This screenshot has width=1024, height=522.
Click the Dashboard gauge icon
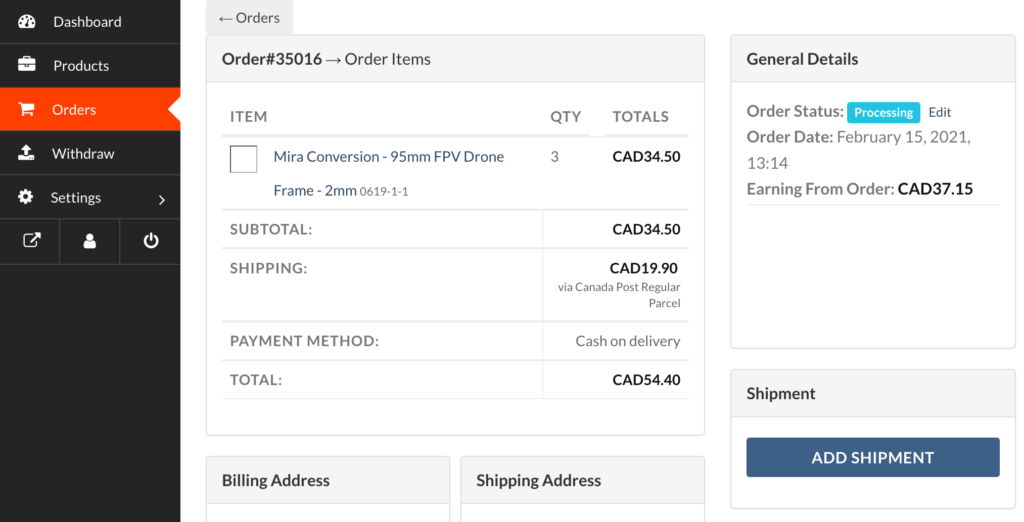pyautogui.click(x=27, y=22)
